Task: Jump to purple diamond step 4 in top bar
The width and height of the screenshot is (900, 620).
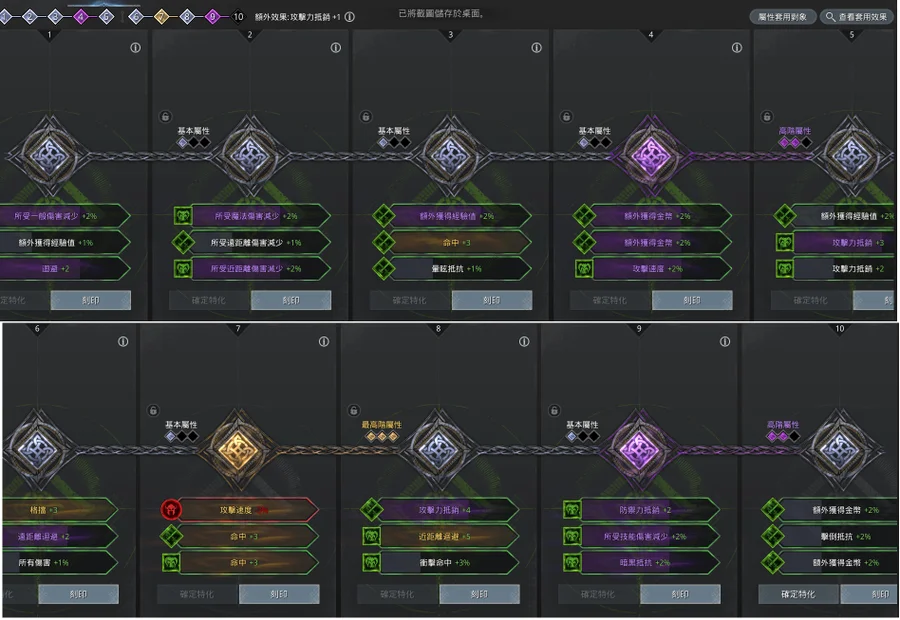Action: 81,17
